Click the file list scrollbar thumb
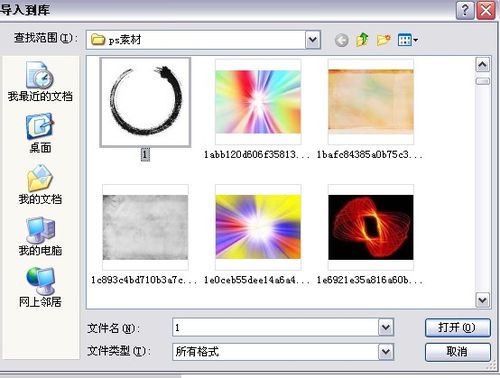This screenshot has height=378, width=500. [483, 81]
